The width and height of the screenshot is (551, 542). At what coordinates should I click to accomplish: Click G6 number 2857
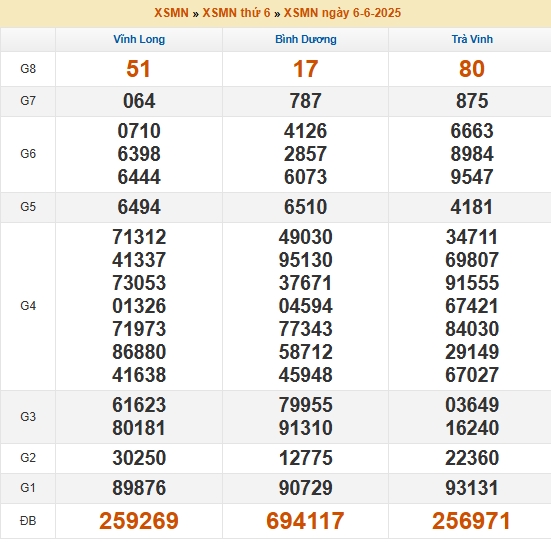306,154
